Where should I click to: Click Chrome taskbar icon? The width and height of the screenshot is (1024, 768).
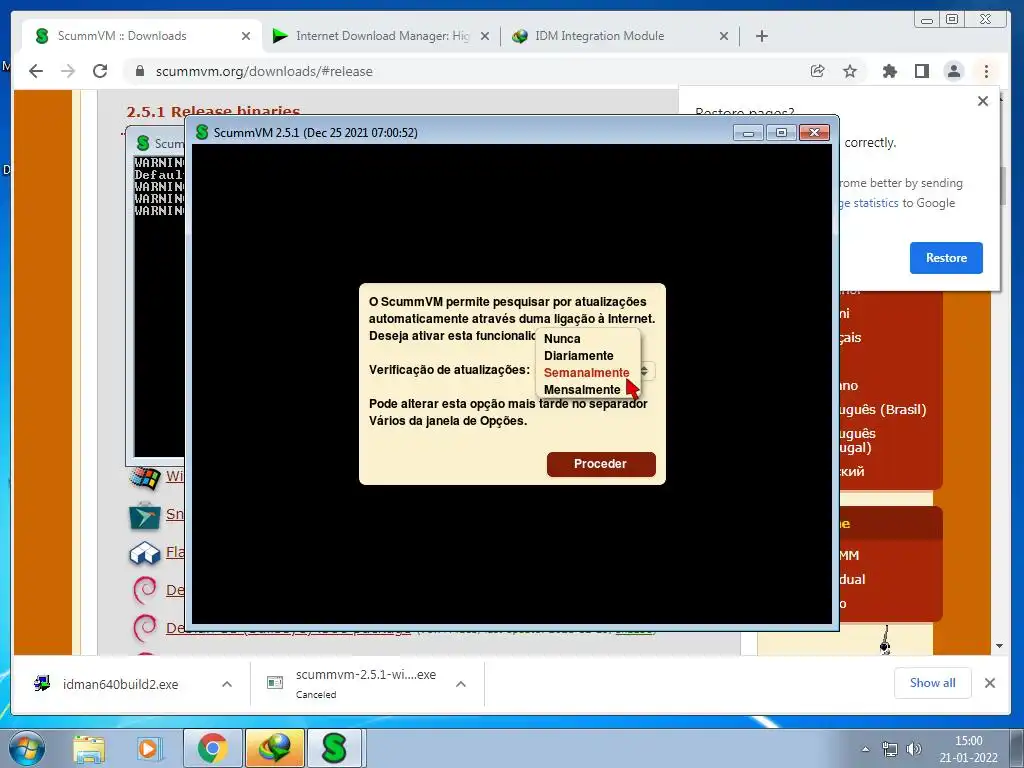coord(212,748)
